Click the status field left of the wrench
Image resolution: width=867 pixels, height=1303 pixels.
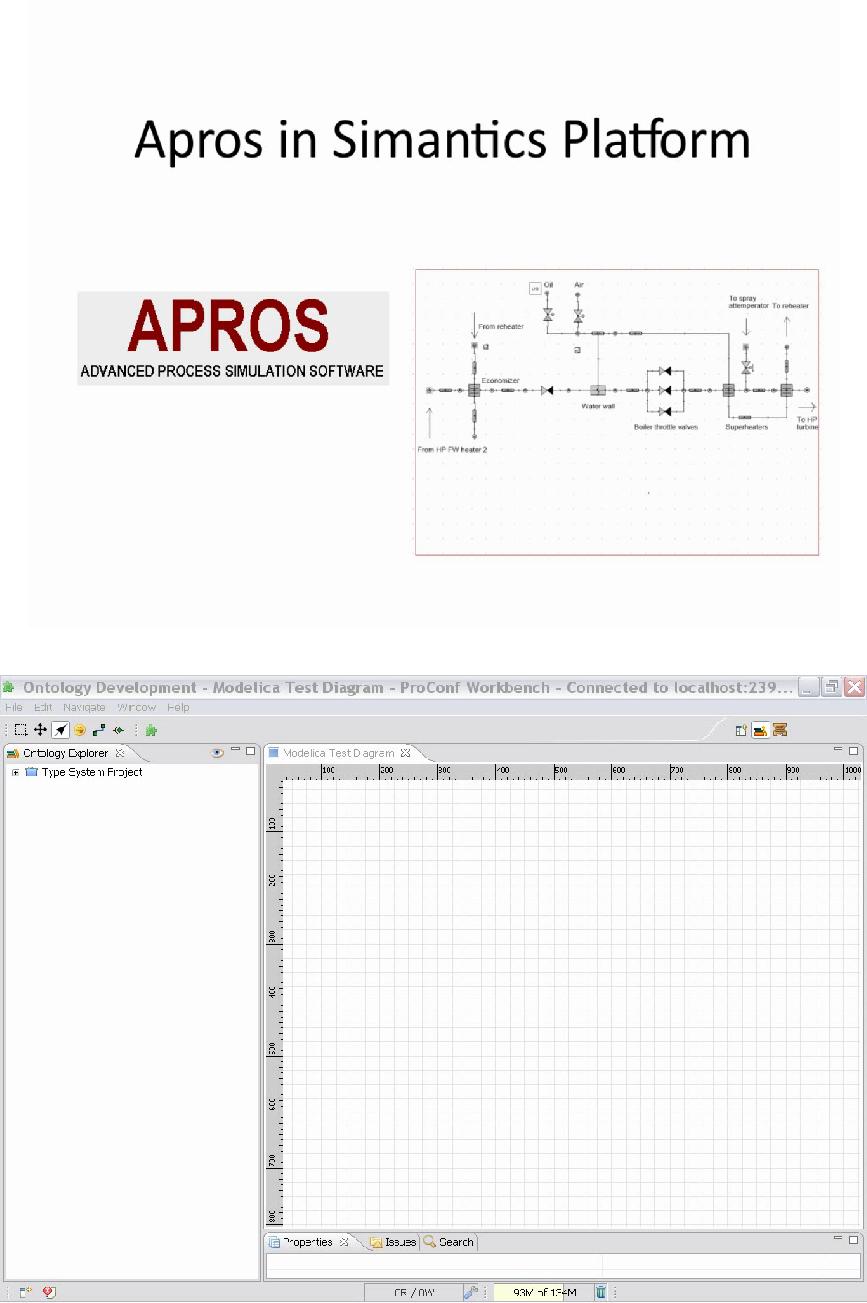click(413, 1292)
